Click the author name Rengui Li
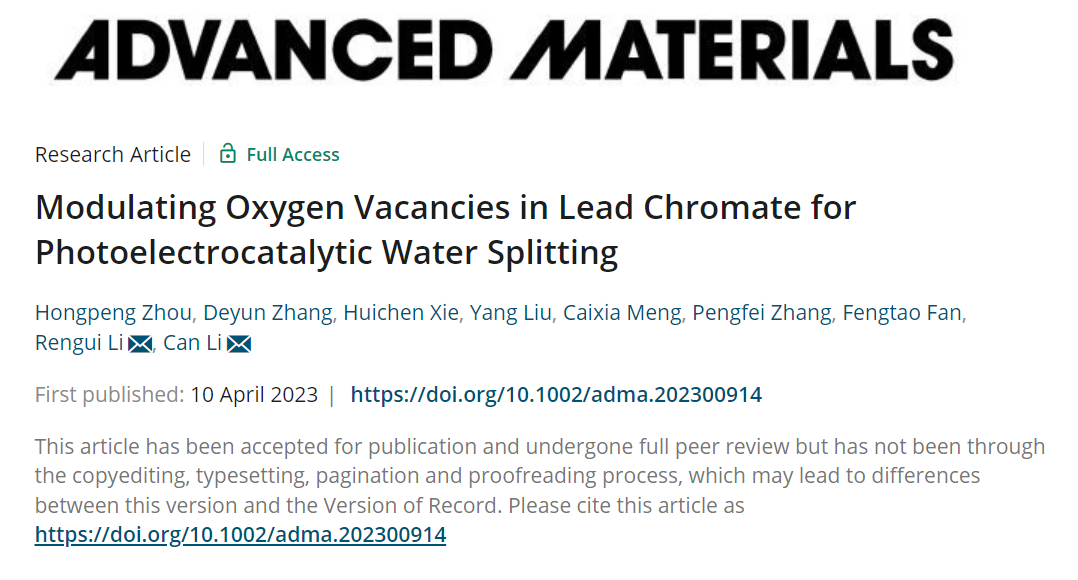The image size is (1078, 580). click(x=79, y=343)
